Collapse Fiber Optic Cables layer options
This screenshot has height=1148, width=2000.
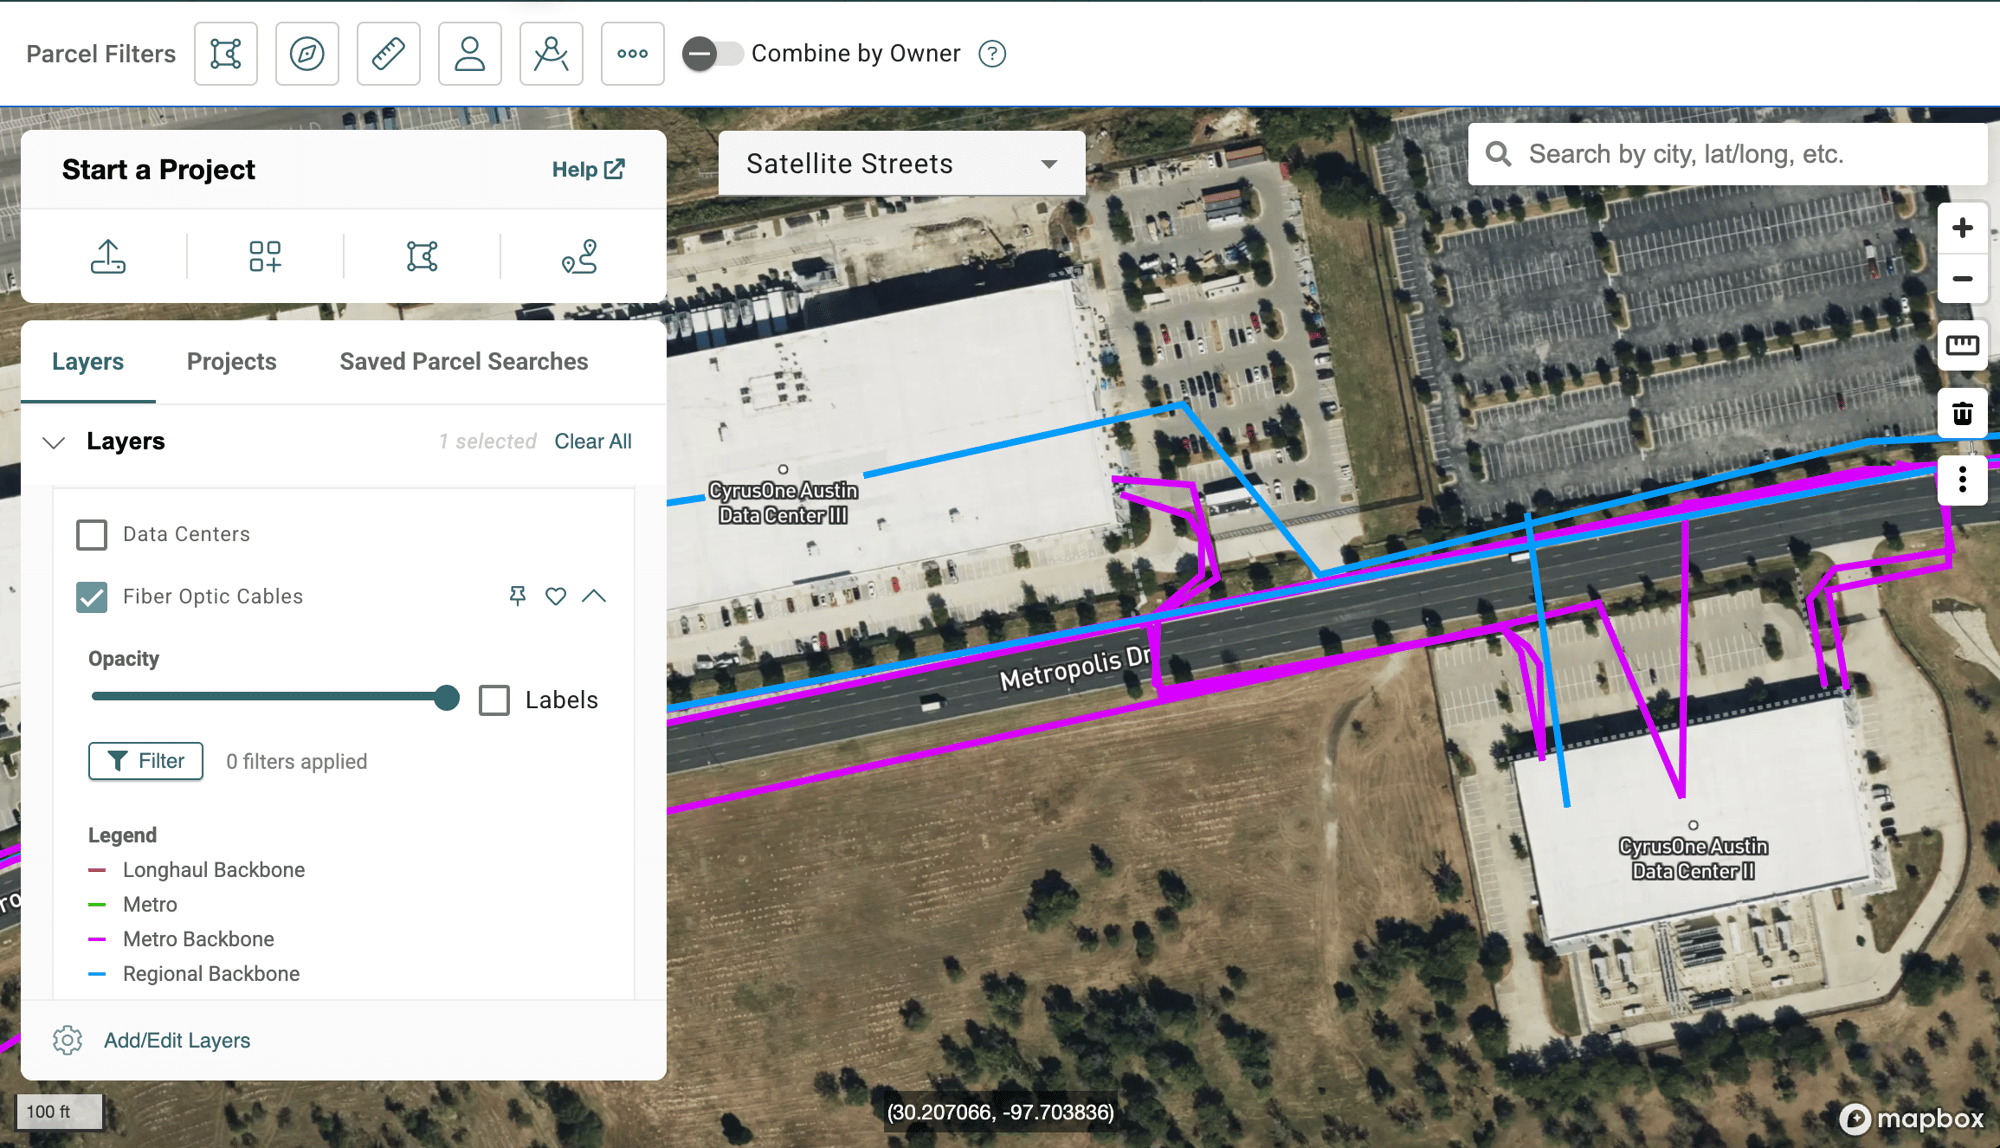(594, 596)
